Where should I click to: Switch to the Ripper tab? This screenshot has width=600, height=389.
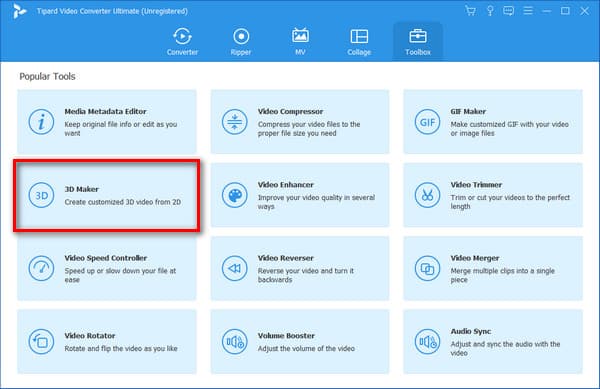click(241, 42)
